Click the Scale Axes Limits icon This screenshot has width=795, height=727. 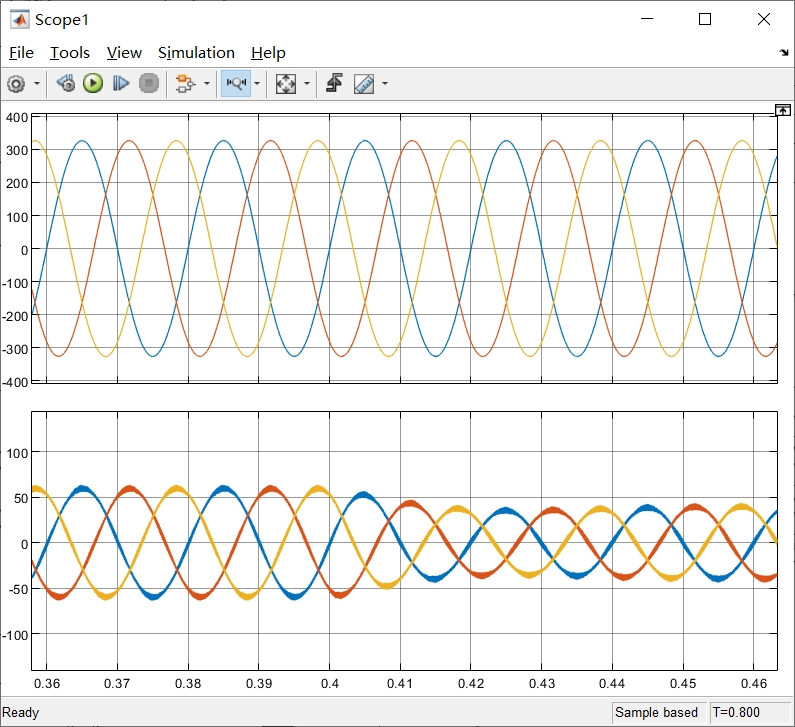coord(286,84)
